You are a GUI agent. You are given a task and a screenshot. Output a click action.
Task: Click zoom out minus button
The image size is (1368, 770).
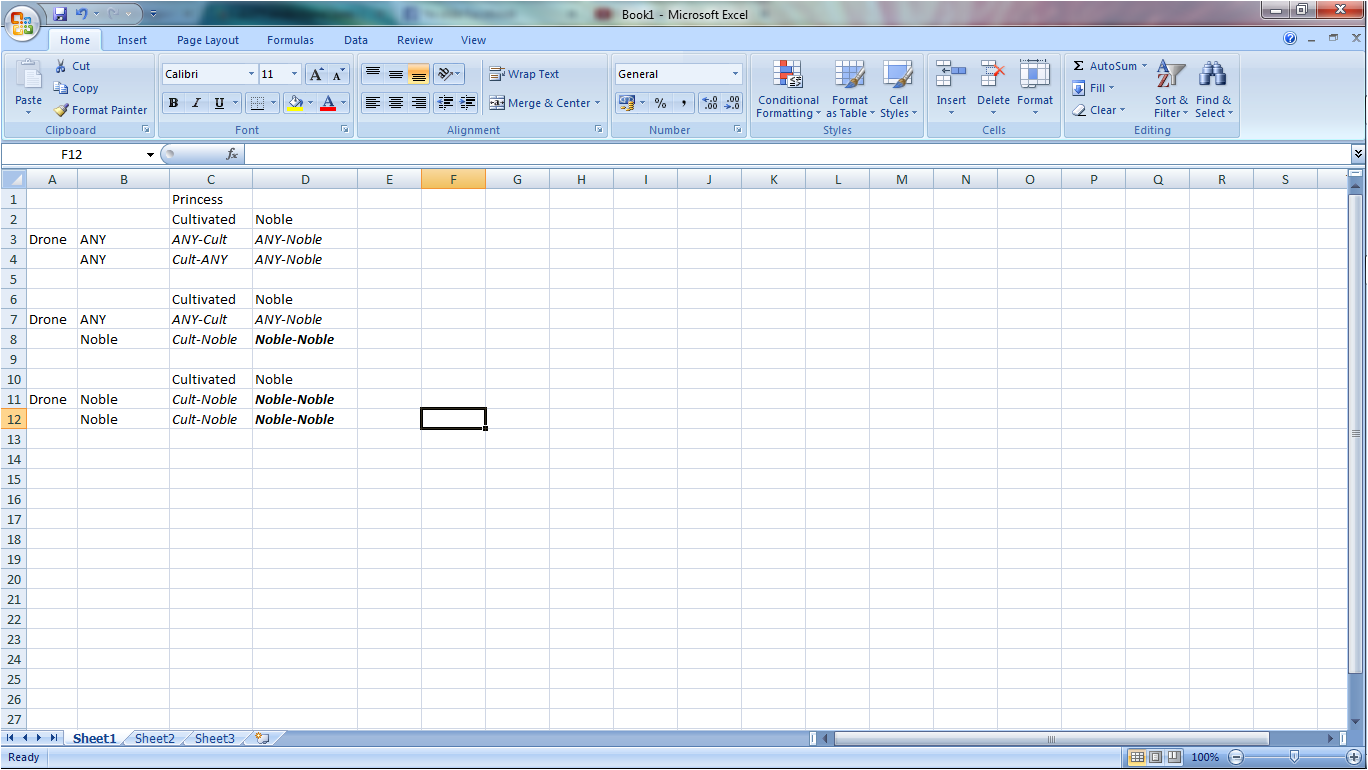point(1236,757)
